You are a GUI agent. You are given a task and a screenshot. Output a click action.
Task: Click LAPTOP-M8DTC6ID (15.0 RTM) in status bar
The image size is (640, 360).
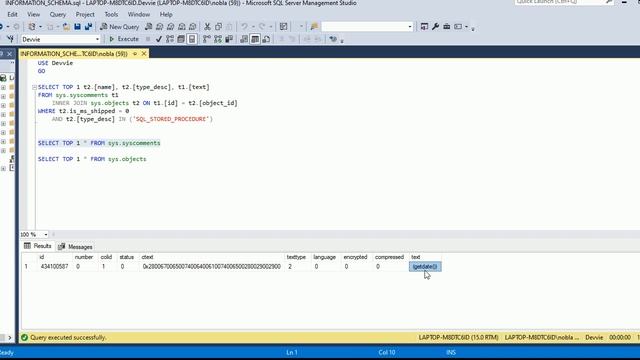tap(458, 338)
